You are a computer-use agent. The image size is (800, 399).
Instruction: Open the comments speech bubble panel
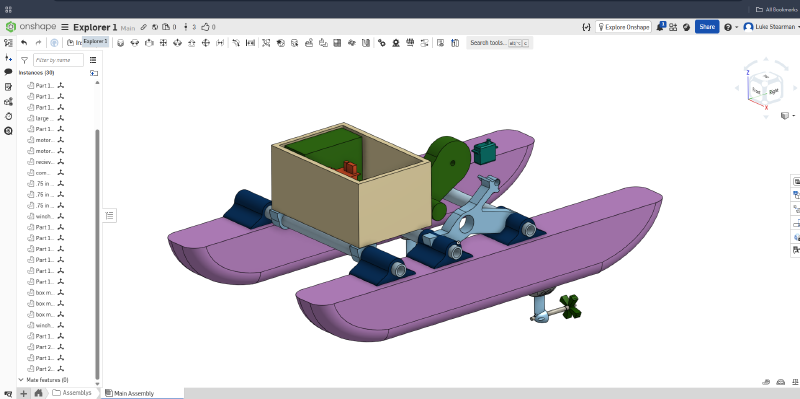(8, 72)
